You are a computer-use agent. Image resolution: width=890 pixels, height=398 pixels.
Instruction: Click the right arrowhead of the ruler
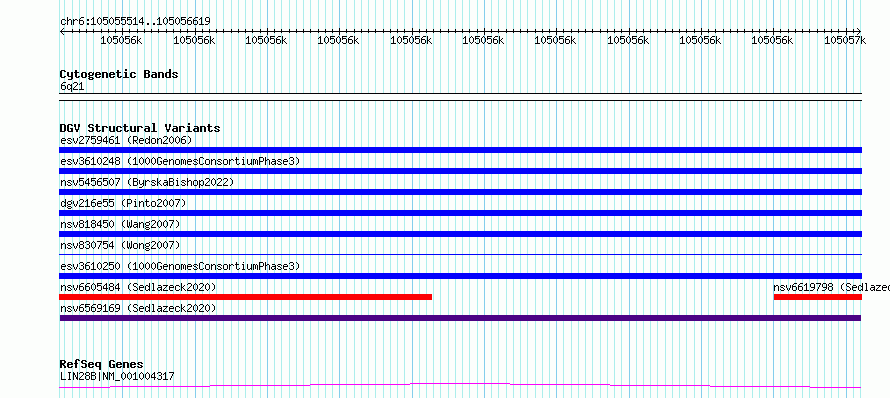click(859, 31)
